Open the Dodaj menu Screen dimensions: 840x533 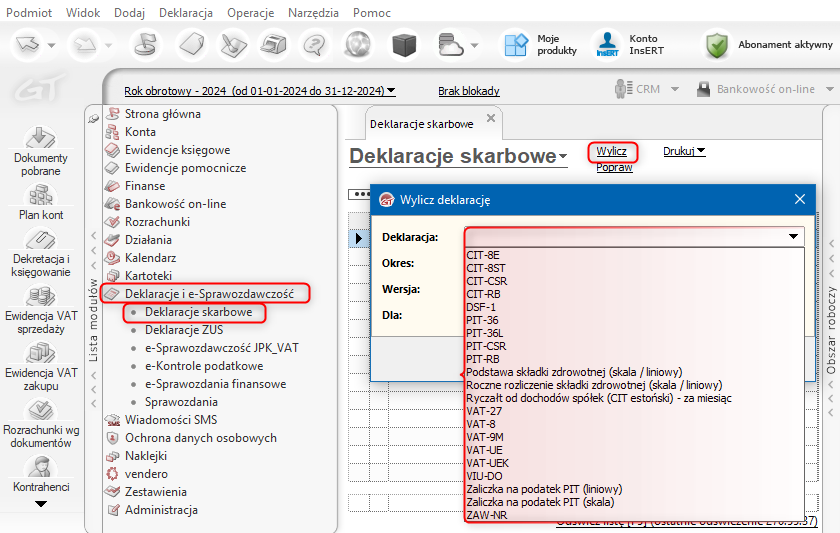pos(130,12)
